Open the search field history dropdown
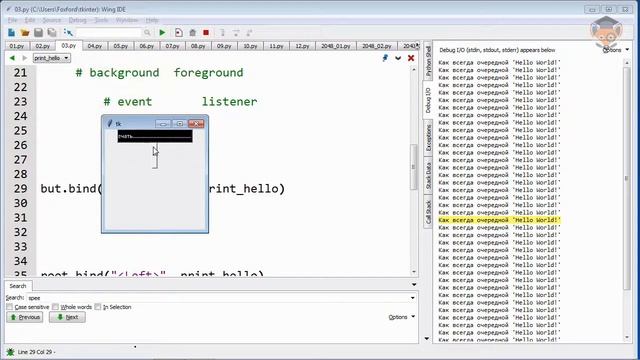This screenshot has height=360, width=640. point(413,298)
